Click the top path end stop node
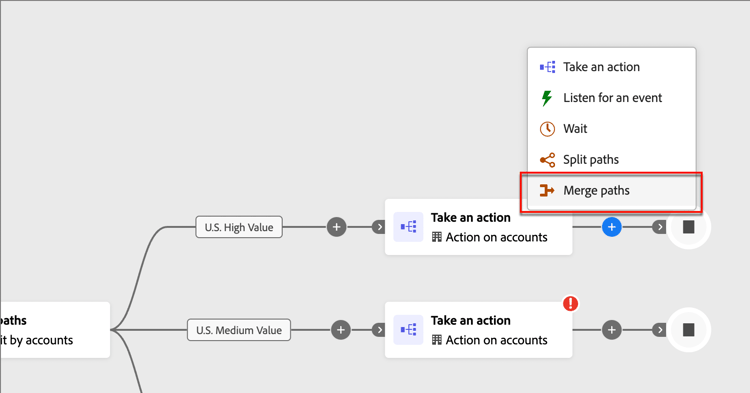Viewport: 750px width, 393px height. [x=688, y=227]
